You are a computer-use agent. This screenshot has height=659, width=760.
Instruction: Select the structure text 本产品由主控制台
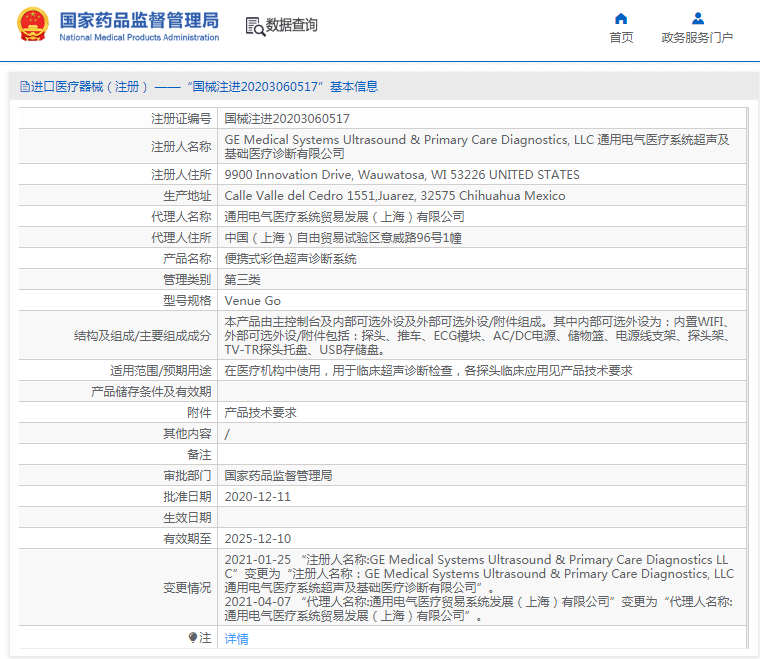478,335
